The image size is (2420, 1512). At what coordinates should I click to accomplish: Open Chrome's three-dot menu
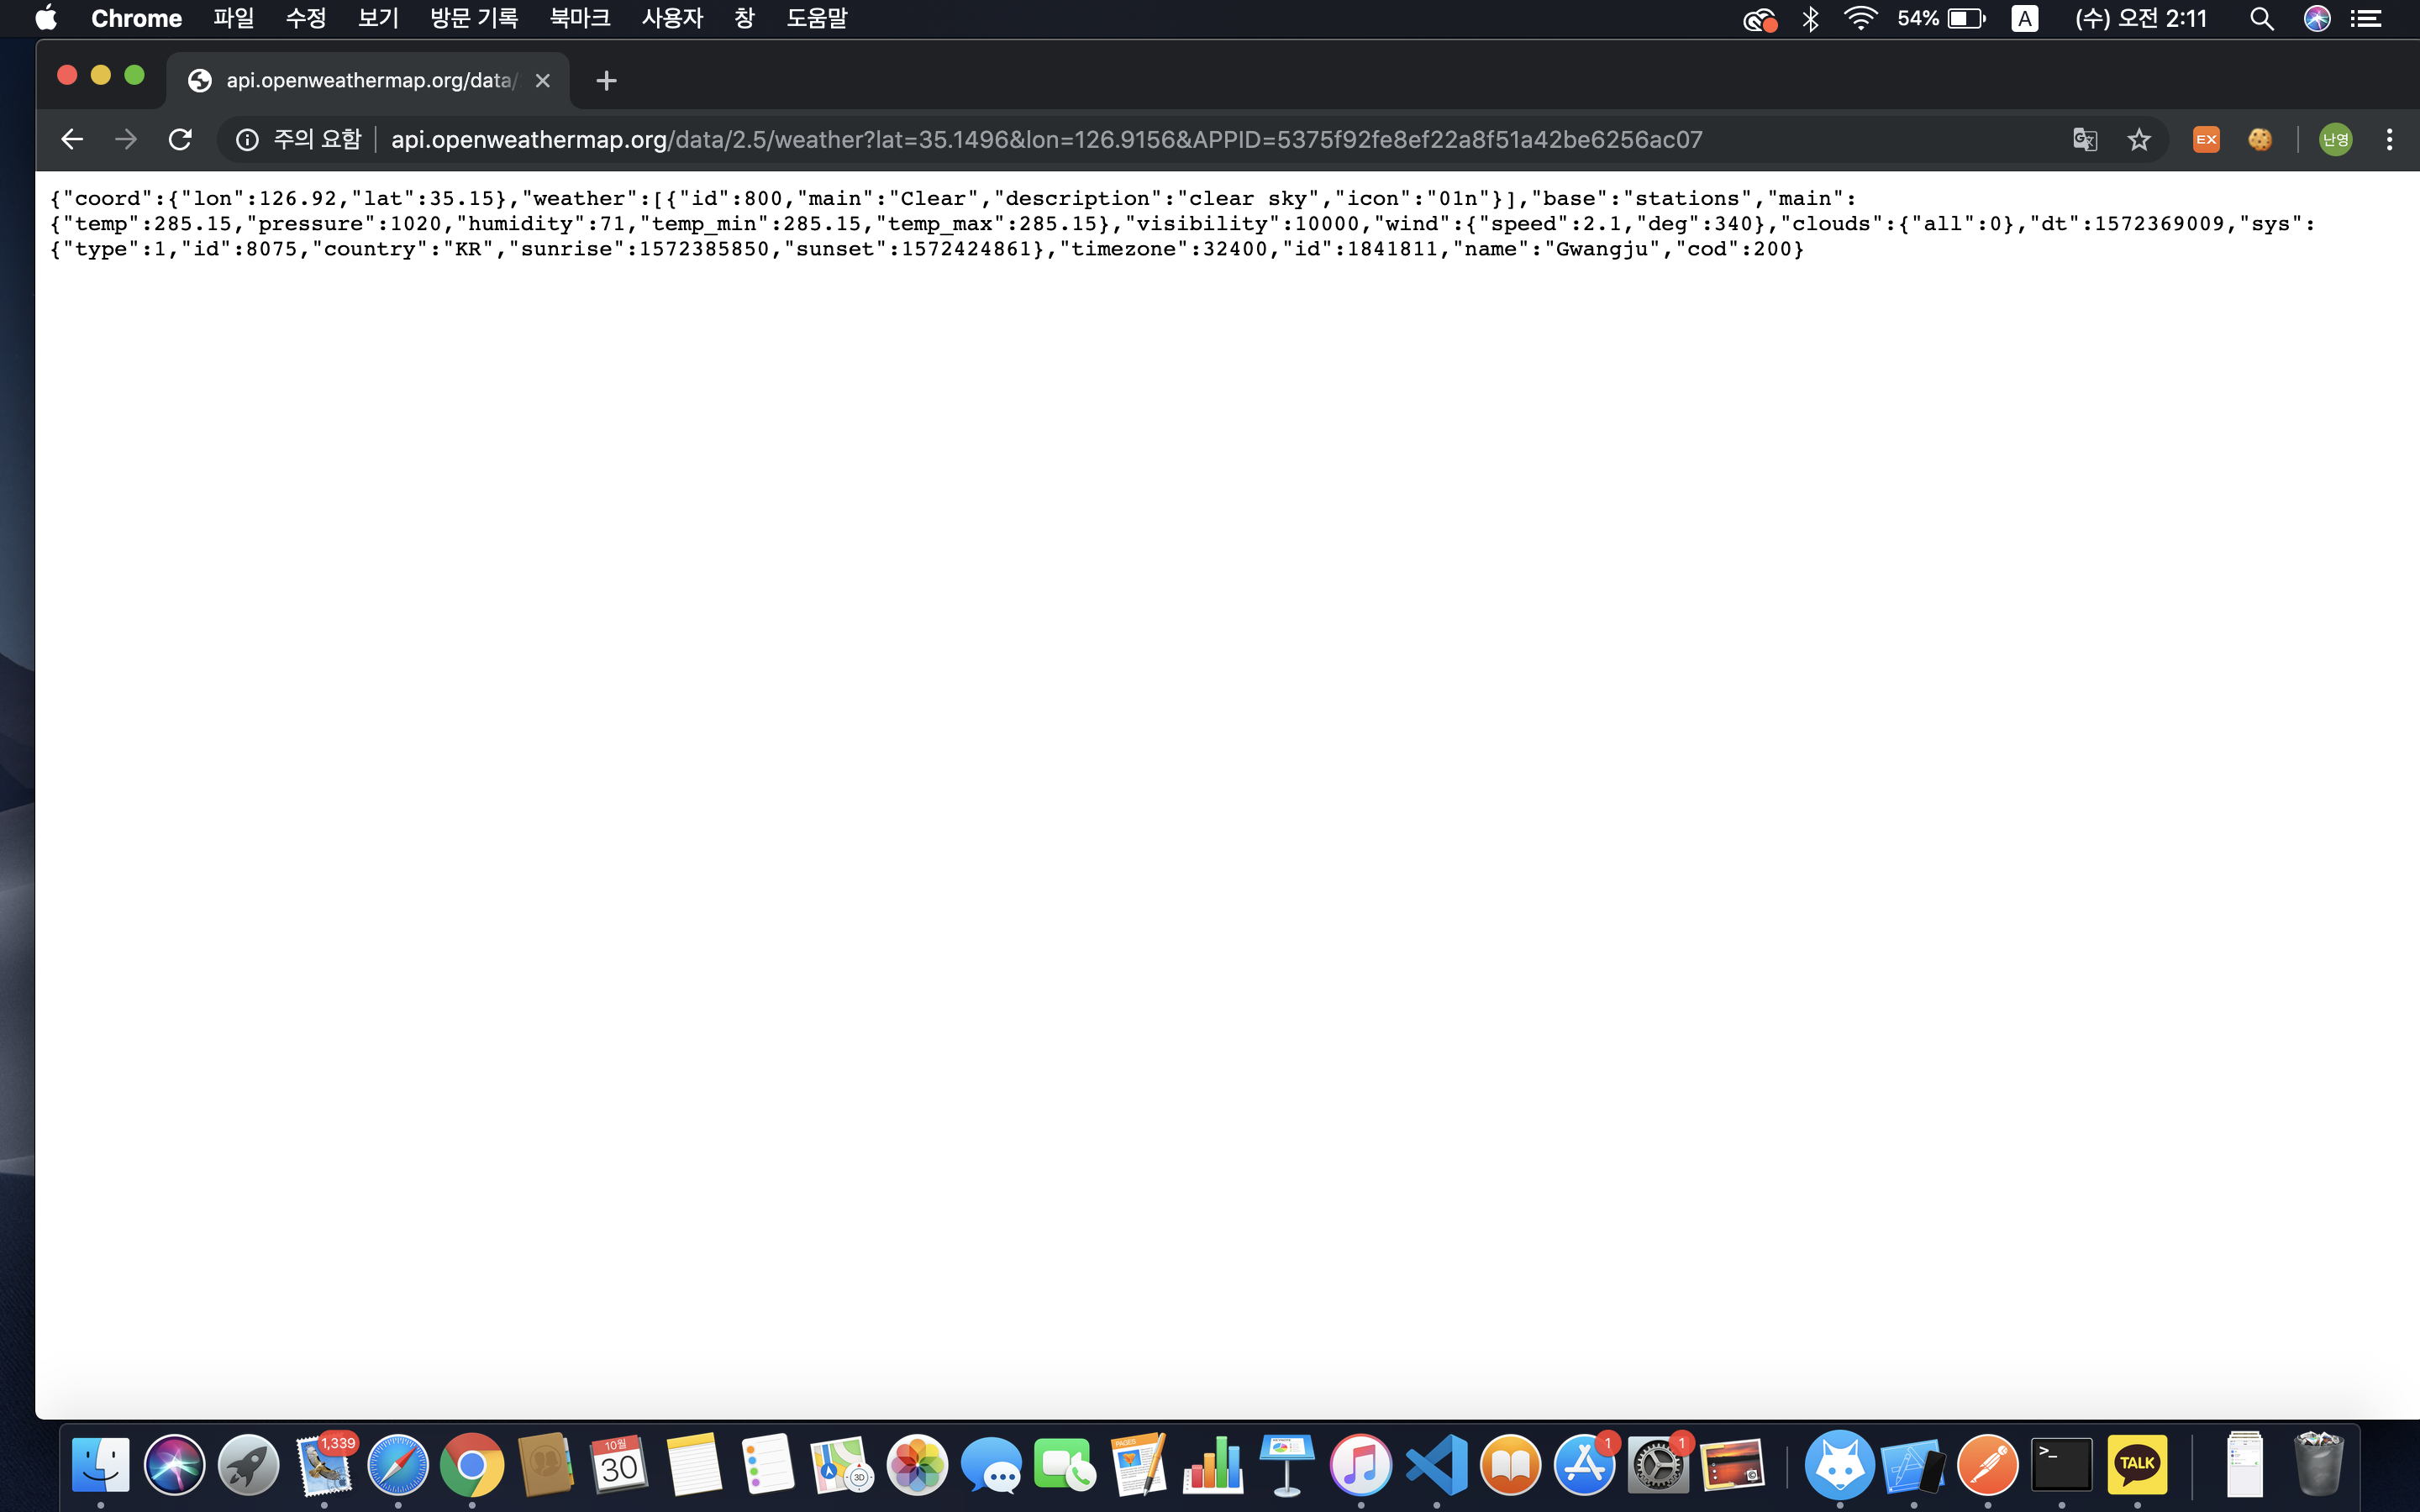[2389, 139]
